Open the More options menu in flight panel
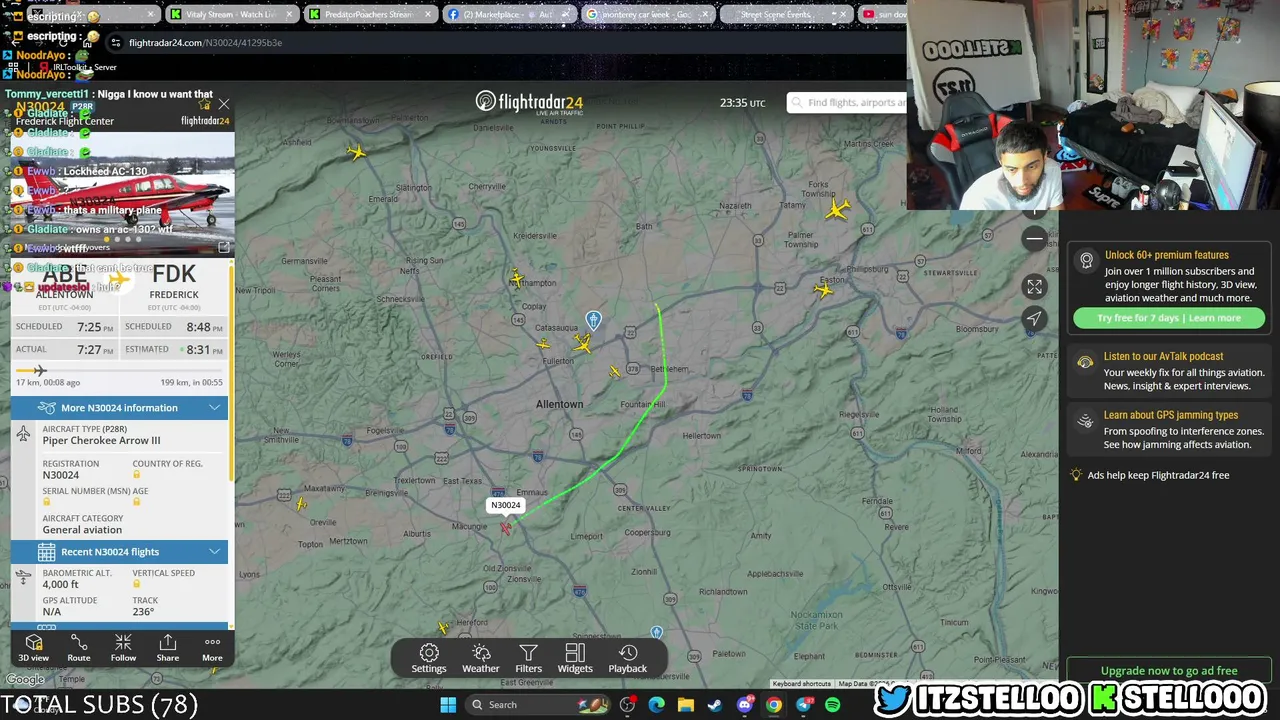Screen dimensions: 1280x720 212,648
